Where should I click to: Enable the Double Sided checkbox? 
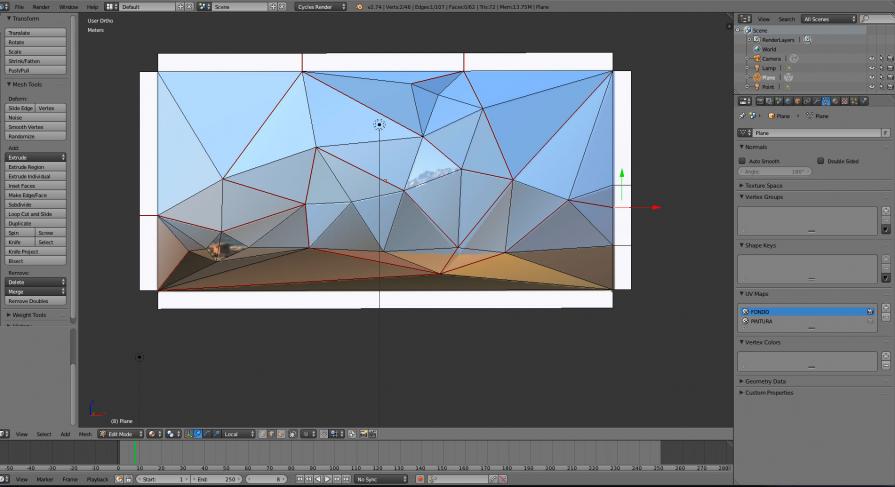point(820,160)
